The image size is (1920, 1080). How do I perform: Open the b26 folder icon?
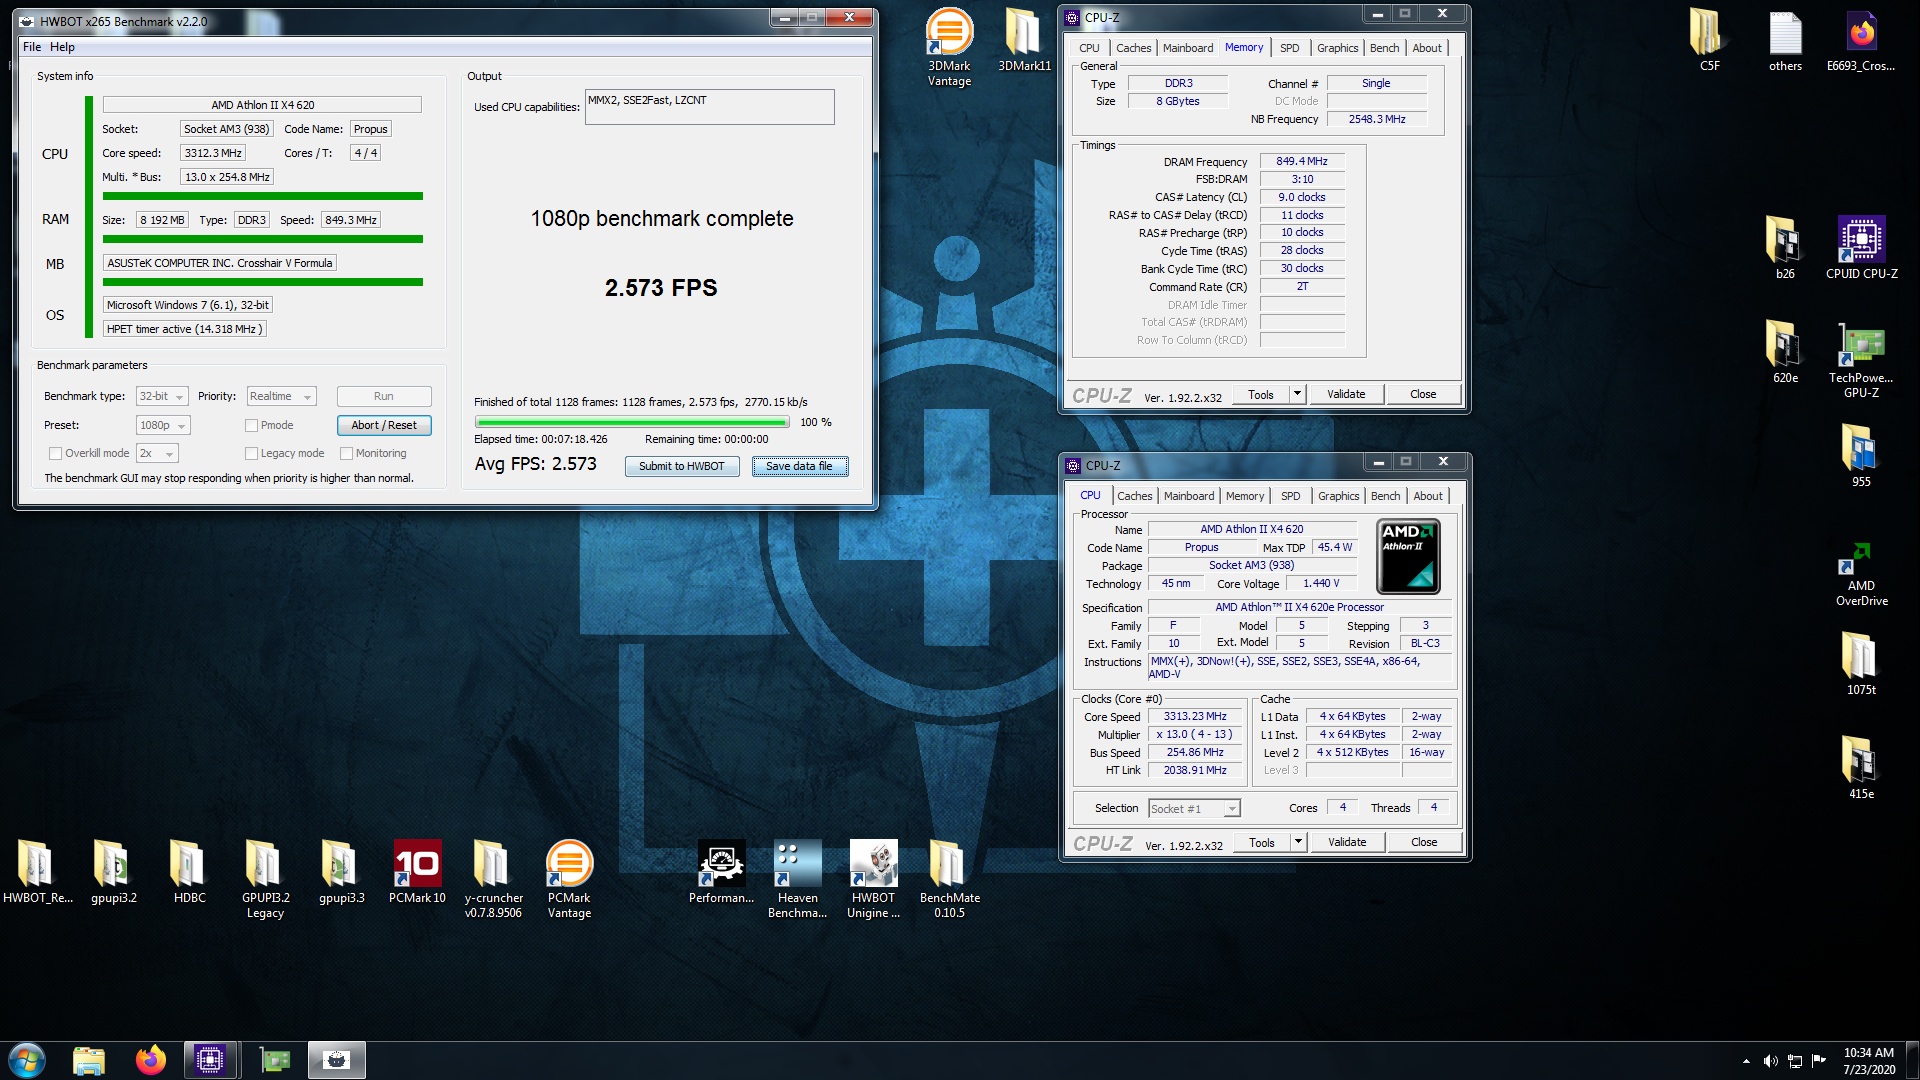pyautogui.click(x=1785, y=247)
